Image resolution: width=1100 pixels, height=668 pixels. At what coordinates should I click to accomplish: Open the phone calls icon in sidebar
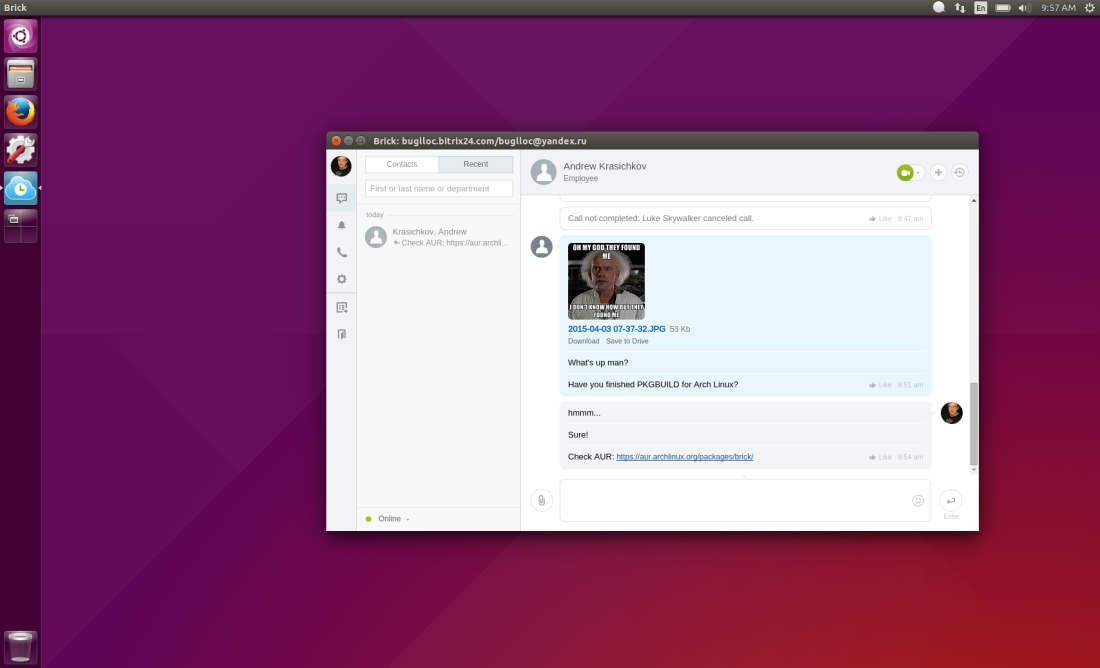342,253
